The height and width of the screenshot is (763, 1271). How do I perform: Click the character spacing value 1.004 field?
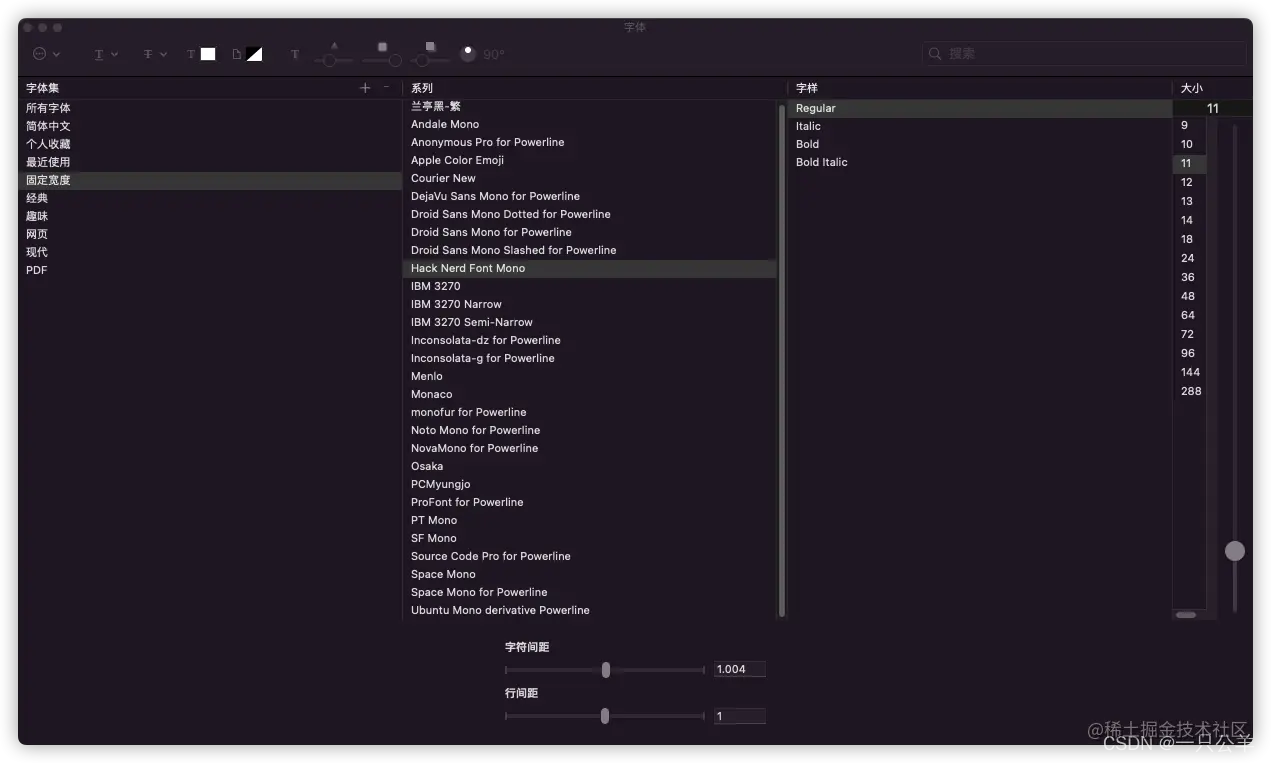tap(740, 669)
